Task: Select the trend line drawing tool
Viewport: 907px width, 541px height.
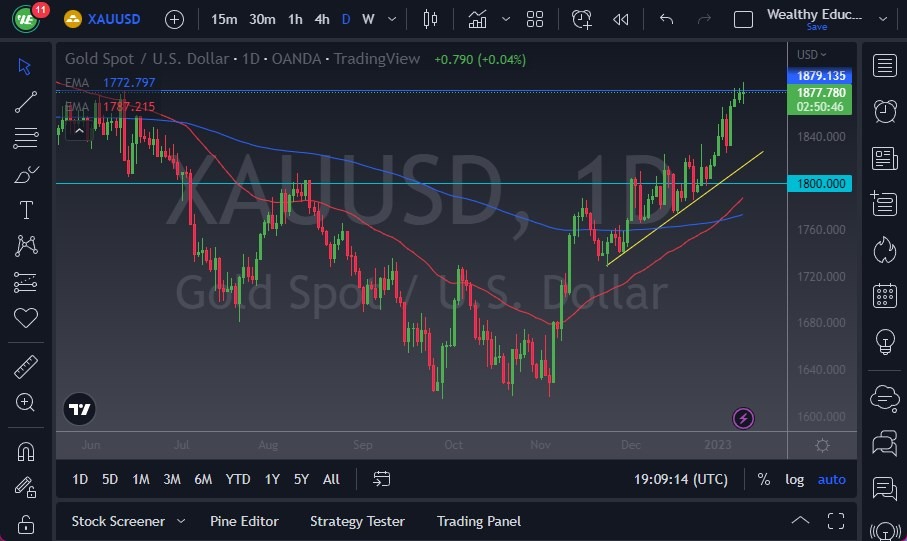Action: point(25,102)
